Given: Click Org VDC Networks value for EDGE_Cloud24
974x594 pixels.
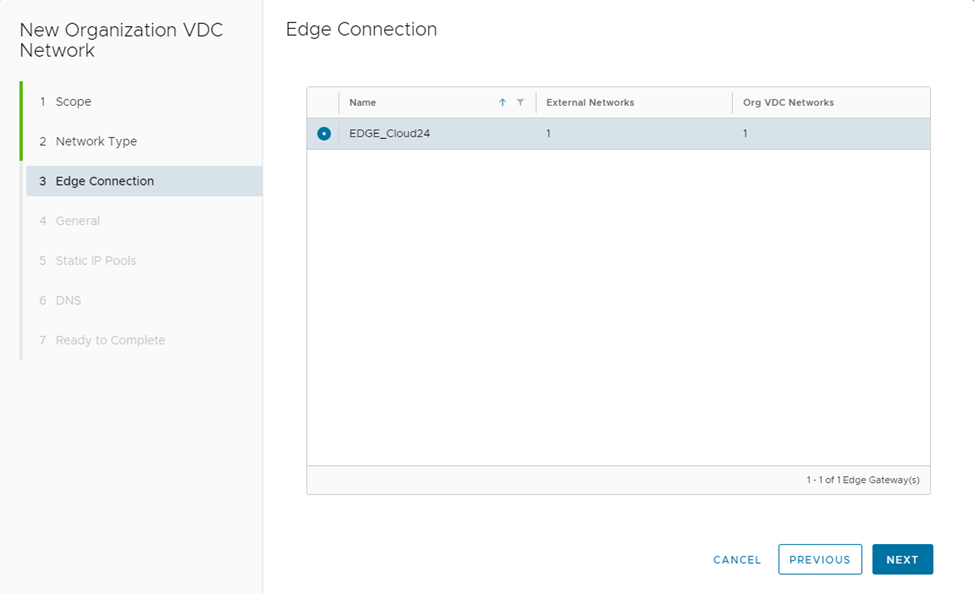Looking at the screenshot, I should click(745, 134).
